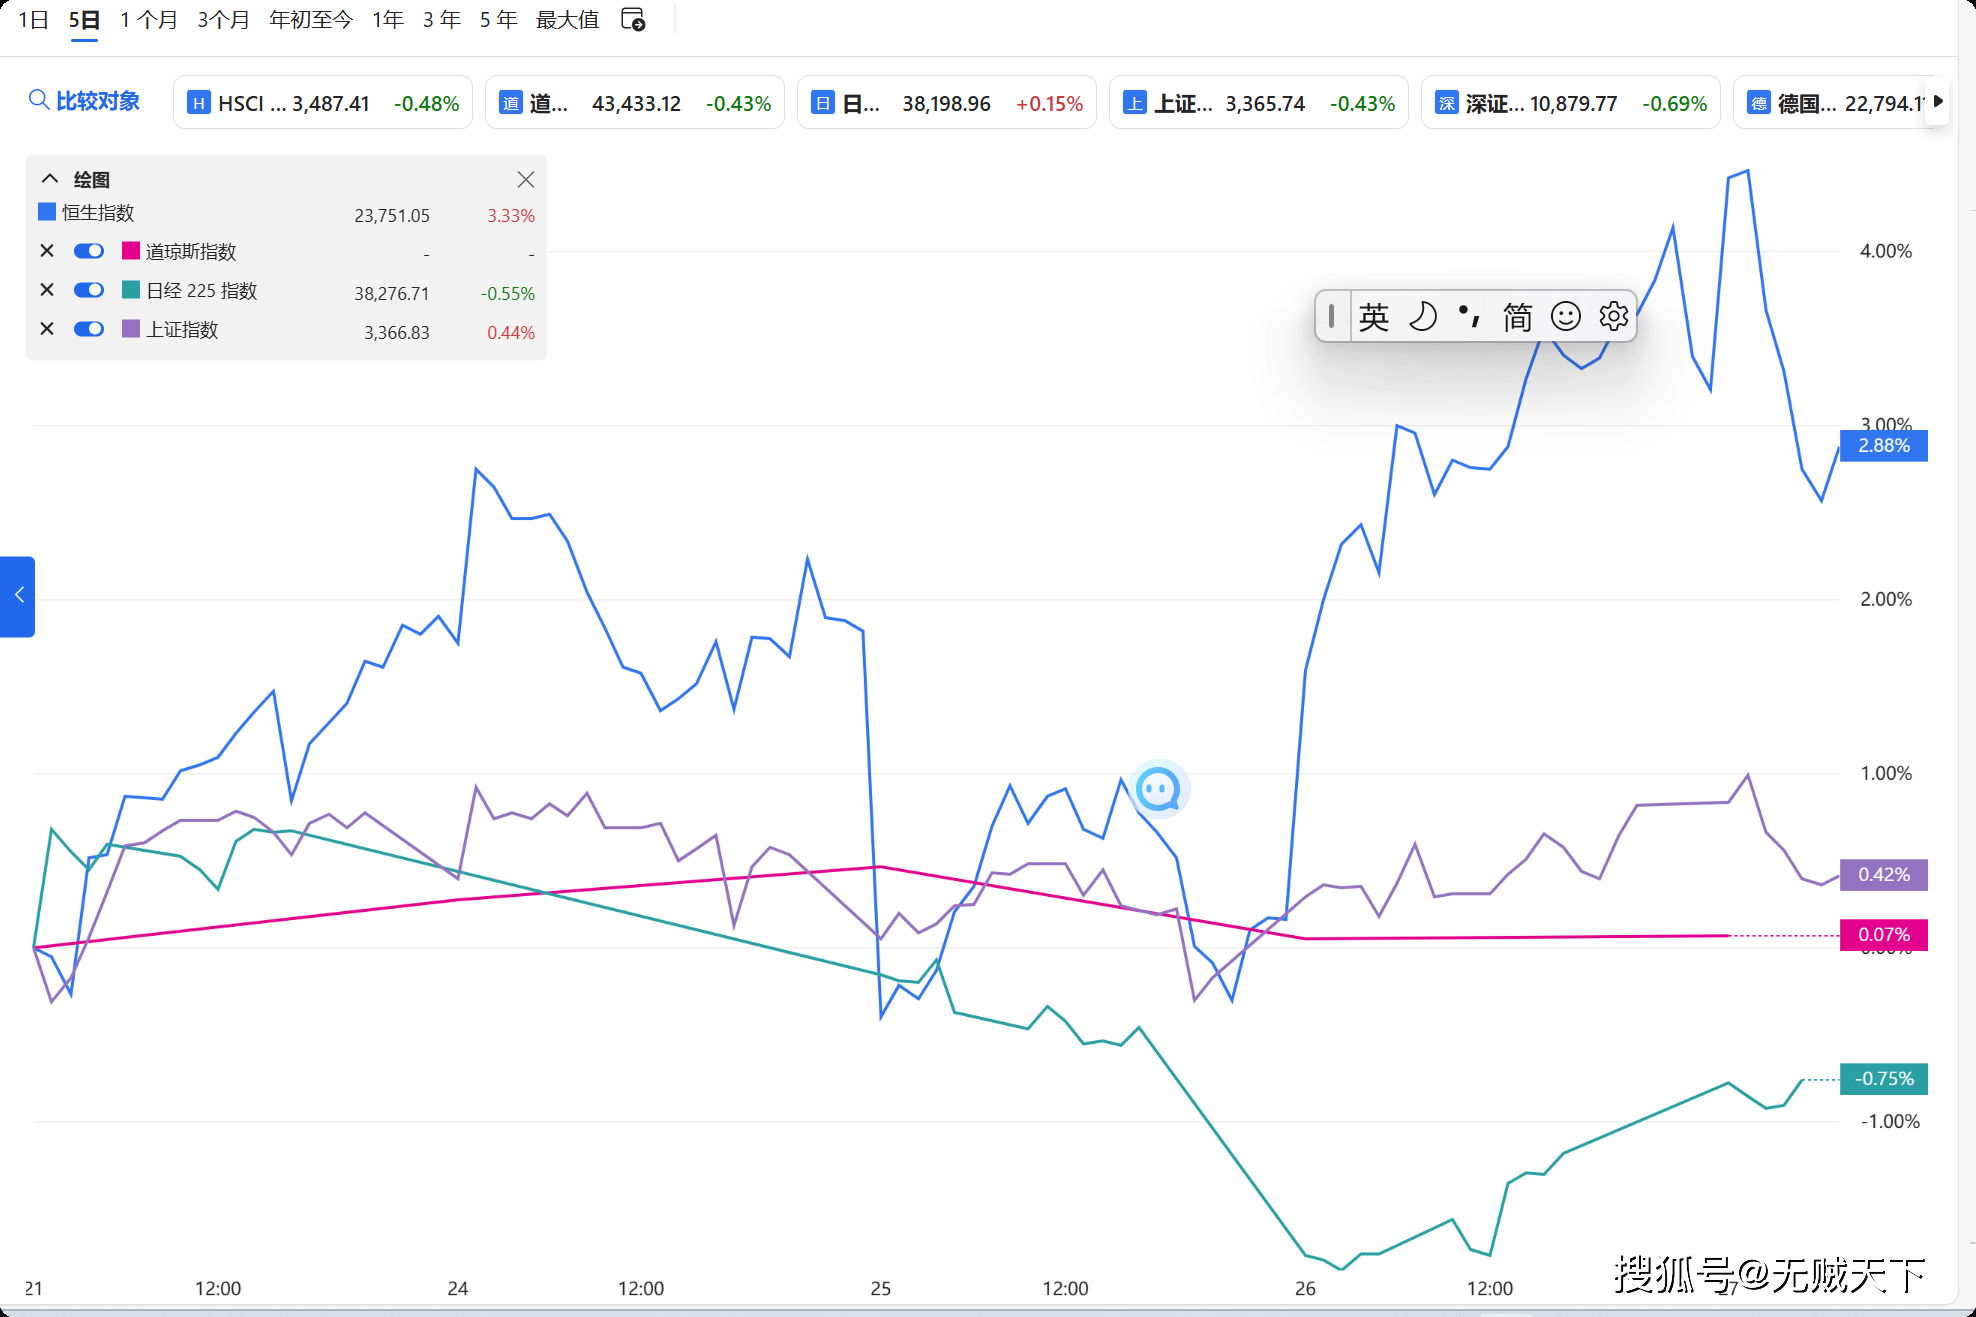Toggle Dow Jones index line visibility

pos(89,251)
